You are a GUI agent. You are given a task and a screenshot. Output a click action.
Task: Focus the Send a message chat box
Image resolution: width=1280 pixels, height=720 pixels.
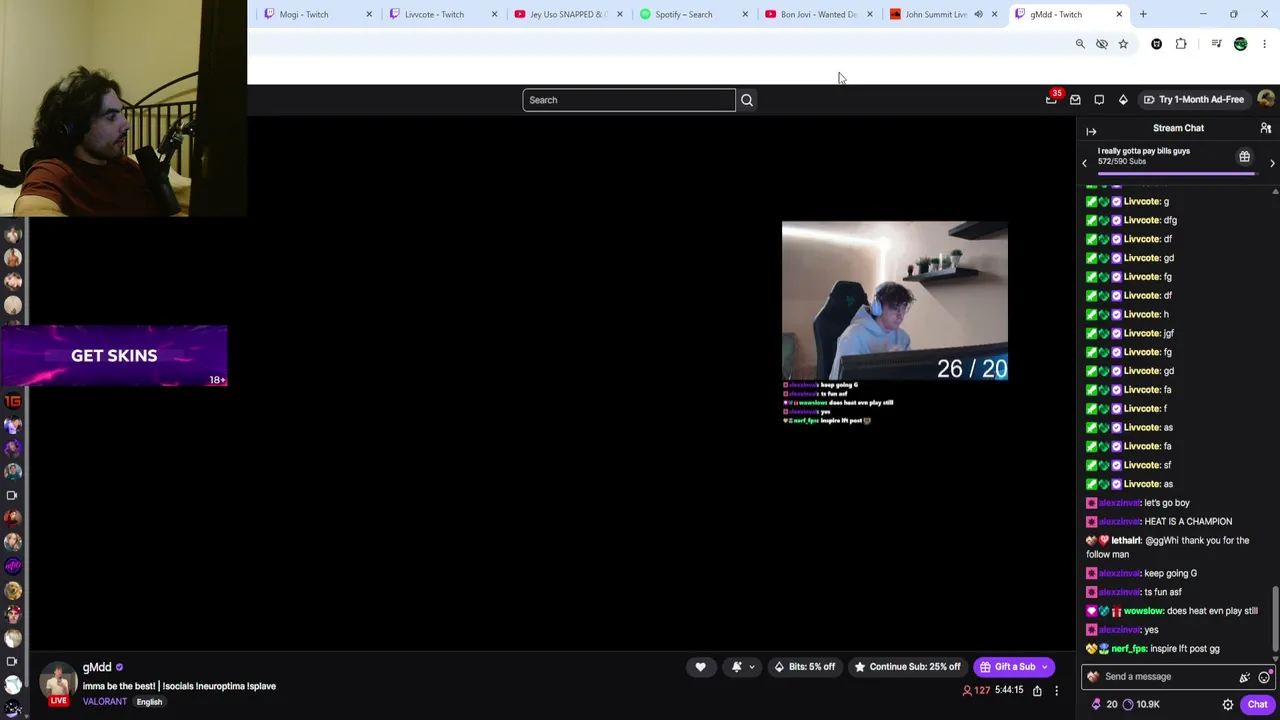coord(1165,677)
